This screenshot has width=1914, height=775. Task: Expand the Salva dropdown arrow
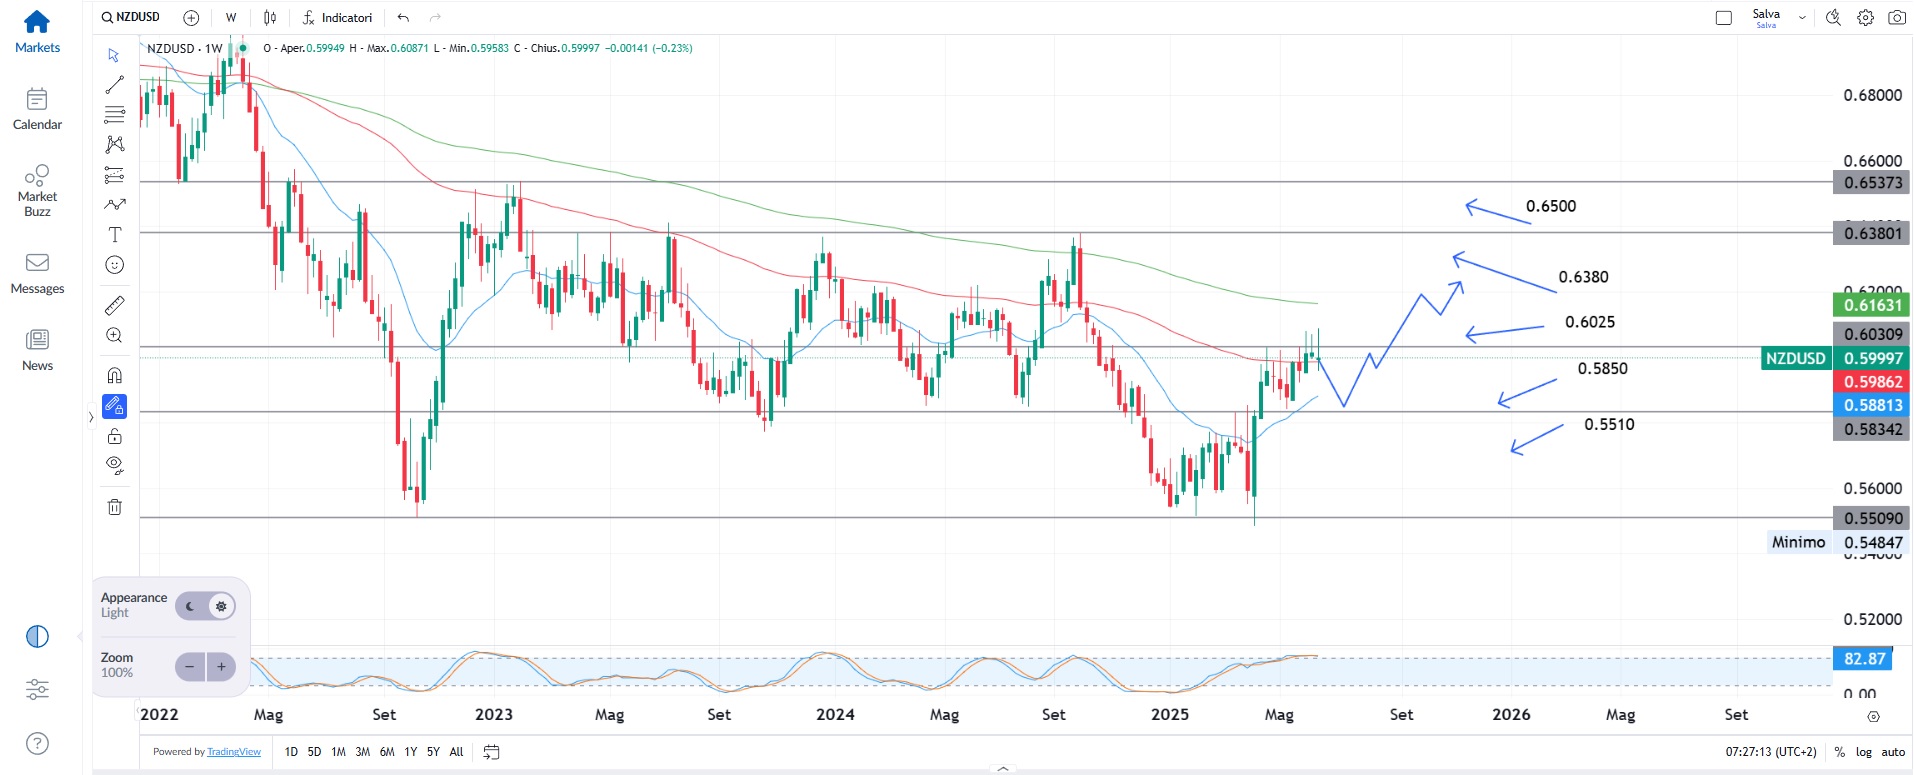[x=1802, y=18]
